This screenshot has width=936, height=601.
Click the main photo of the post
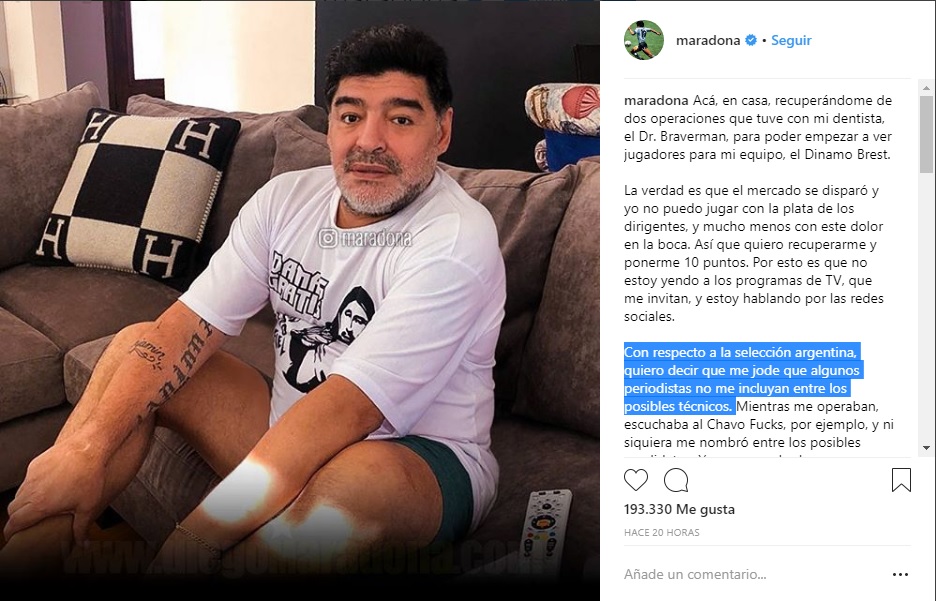point(300,300)
